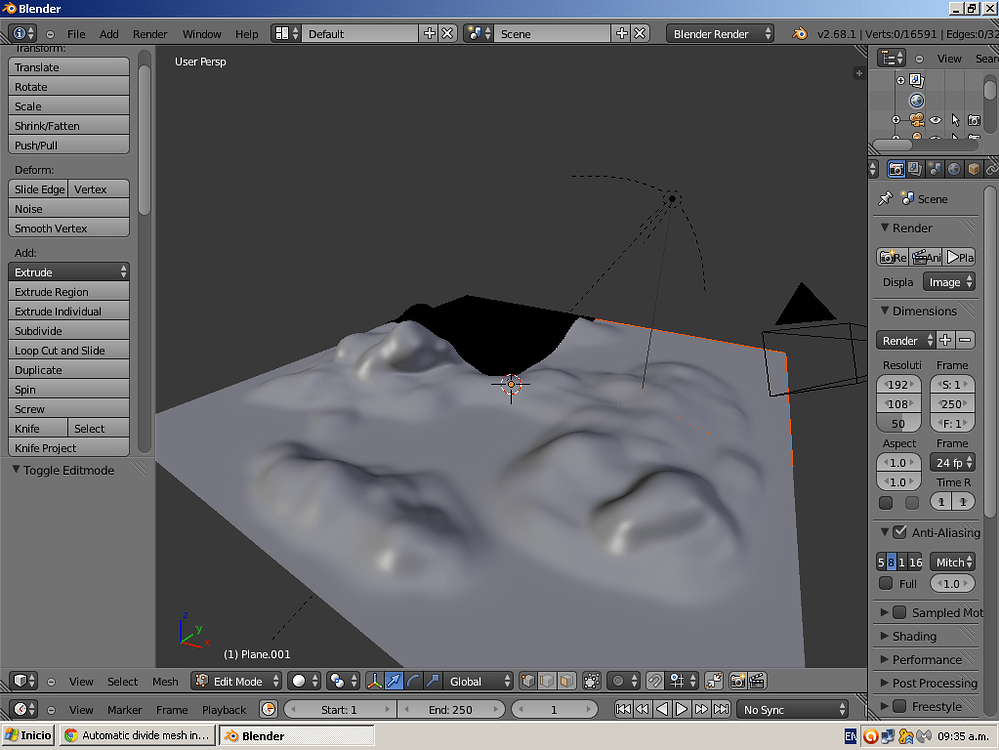Open the Display Image dropdown

pos(949,282)
